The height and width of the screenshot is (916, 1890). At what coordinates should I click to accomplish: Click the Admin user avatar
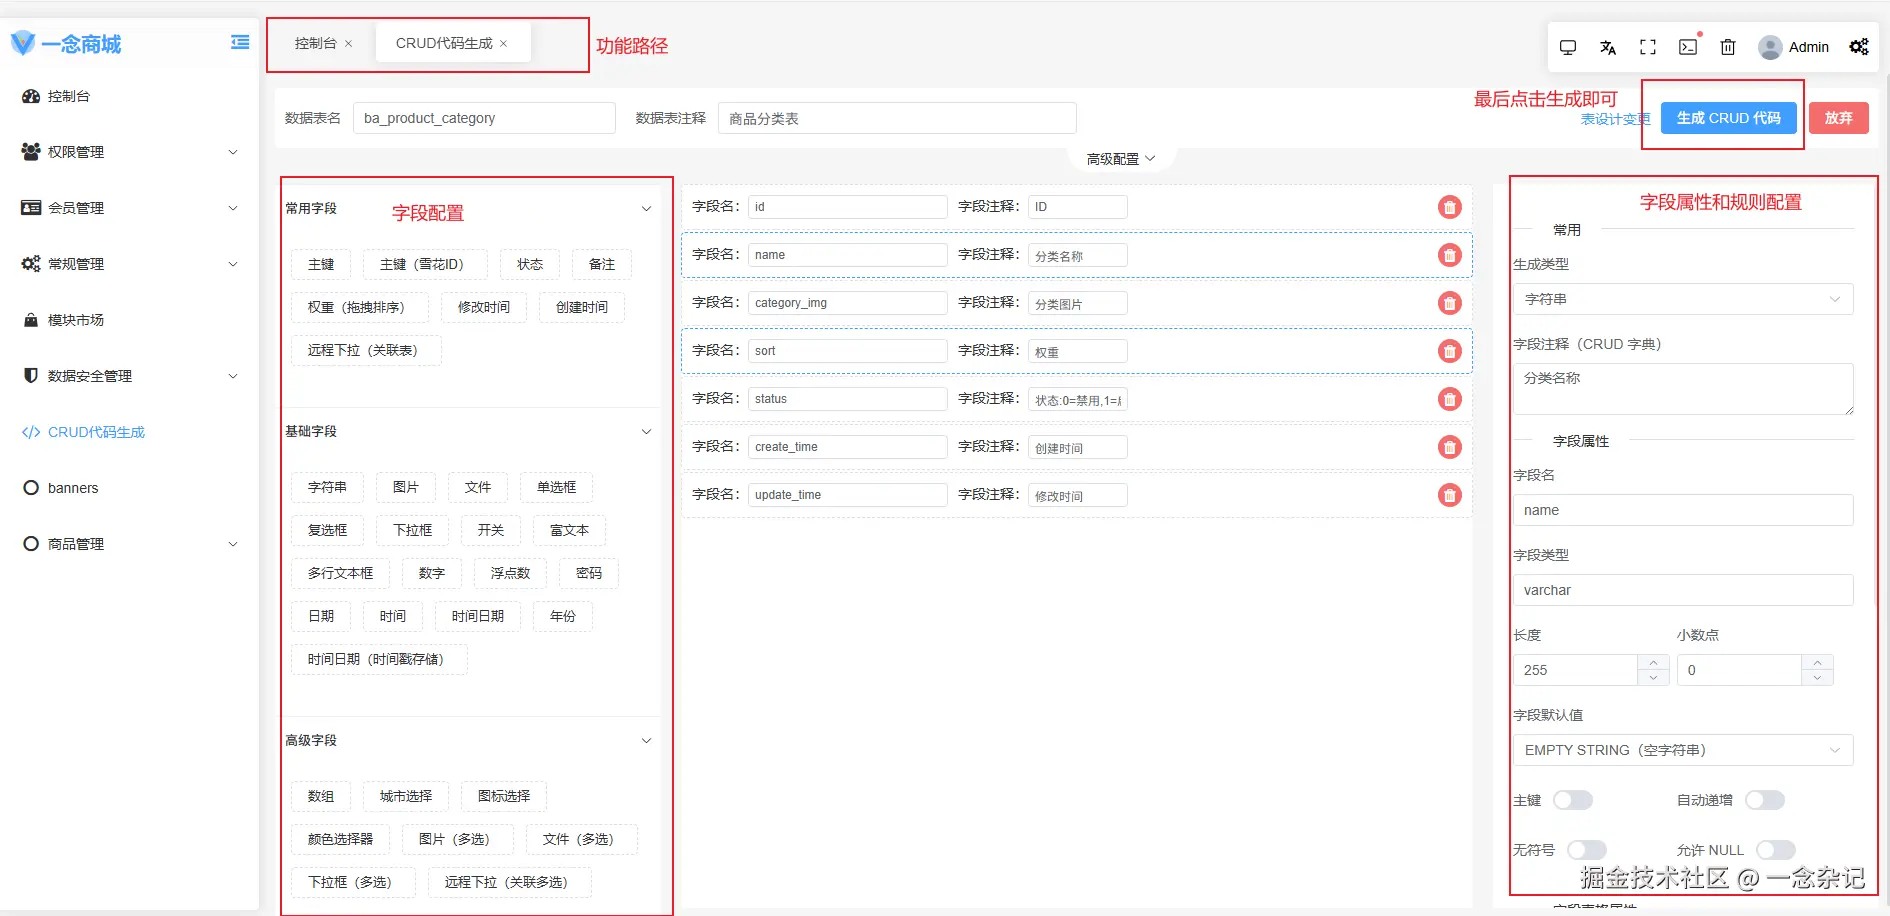pos(1770,47)
